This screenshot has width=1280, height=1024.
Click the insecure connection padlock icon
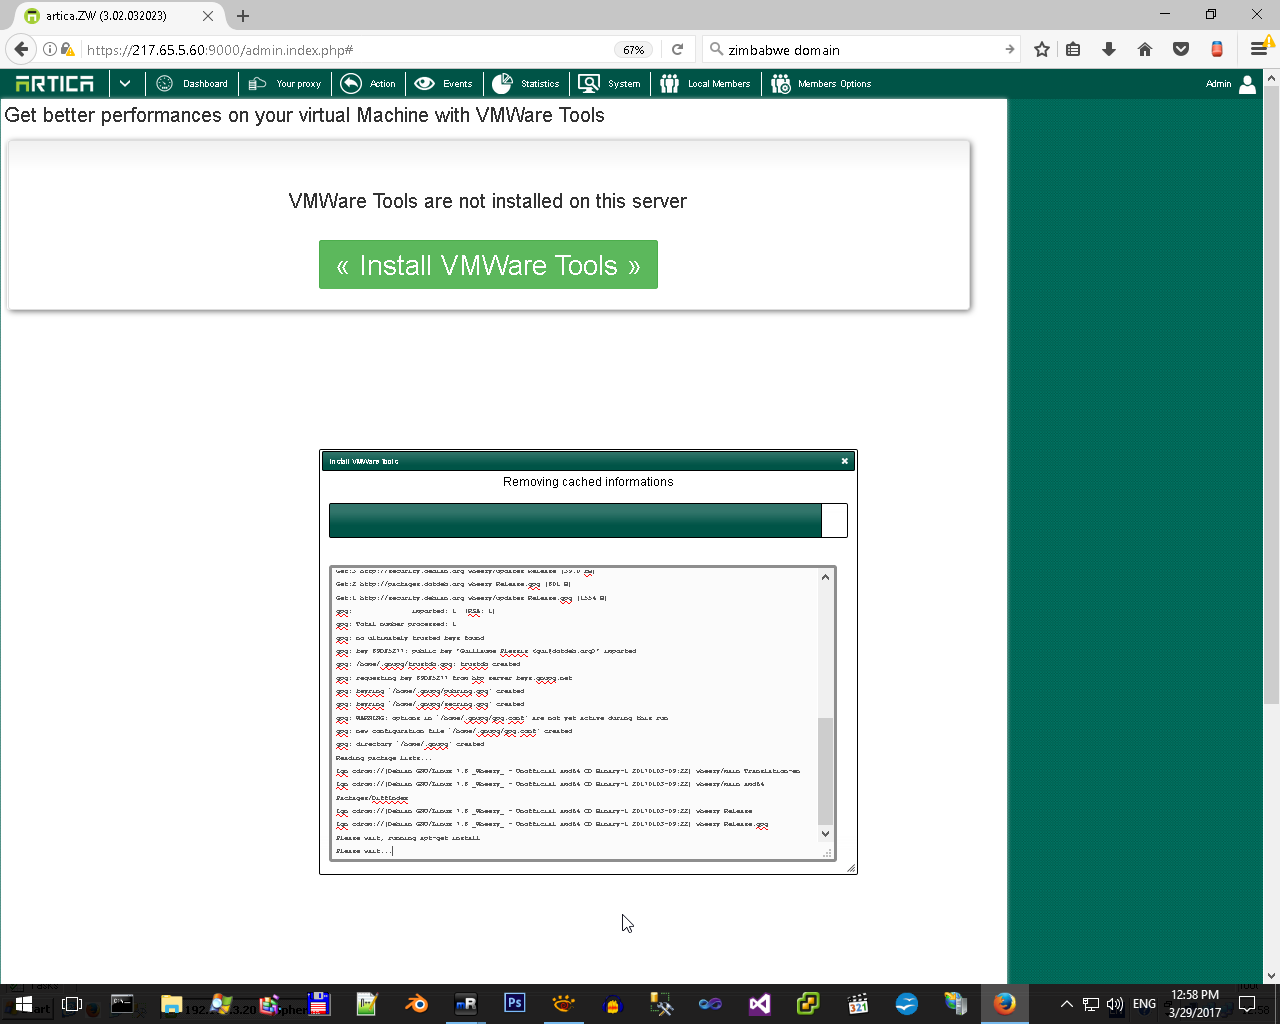pyautogui.click(x=68, y=49)
